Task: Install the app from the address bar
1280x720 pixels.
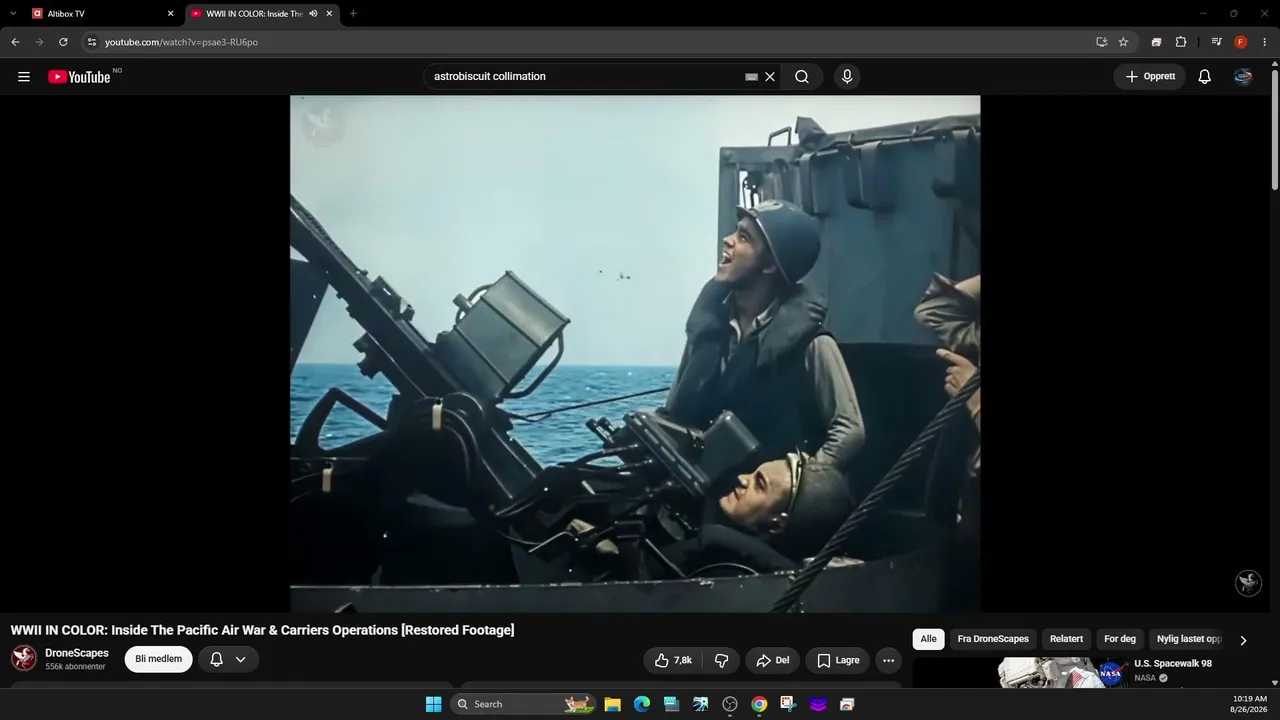Action: (1102, 42)
